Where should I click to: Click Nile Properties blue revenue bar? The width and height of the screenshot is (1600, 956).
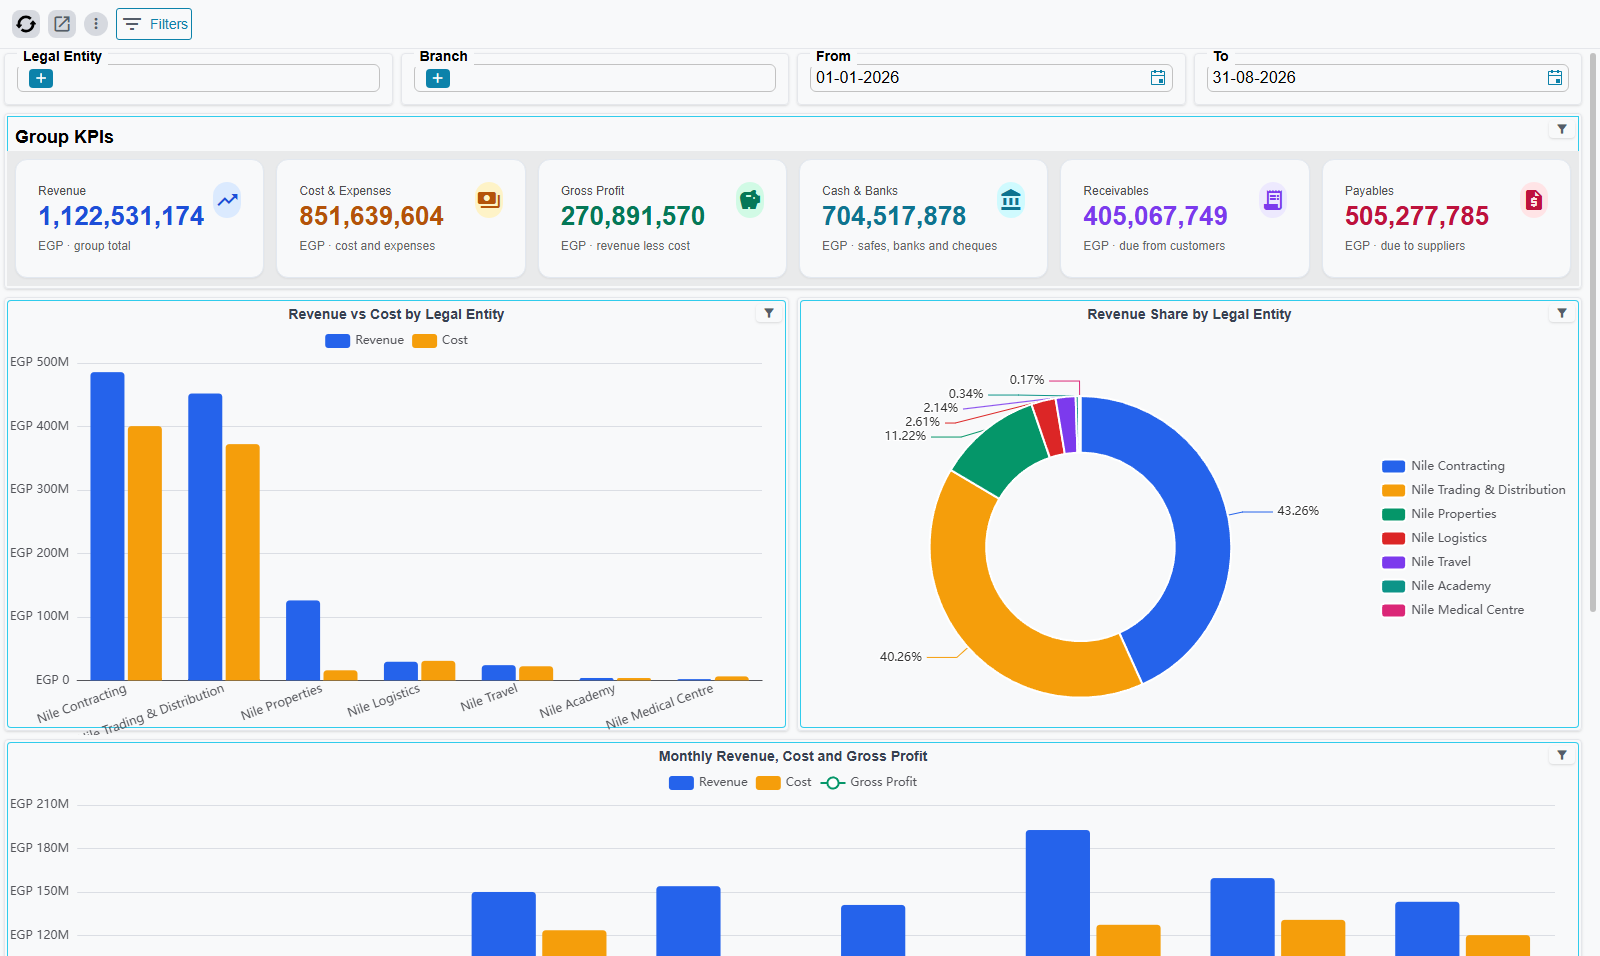point(303,640)
